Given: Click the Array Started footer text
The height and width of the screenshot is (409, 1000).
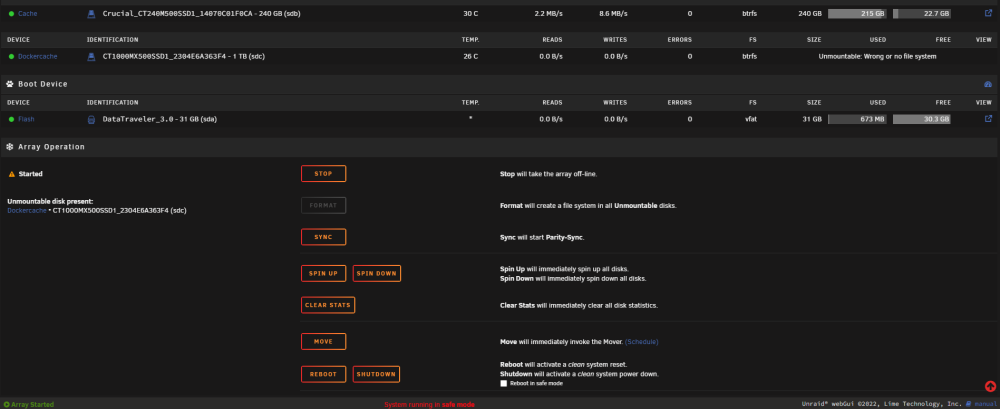Looking at the screenshot, I should [33, 405].
